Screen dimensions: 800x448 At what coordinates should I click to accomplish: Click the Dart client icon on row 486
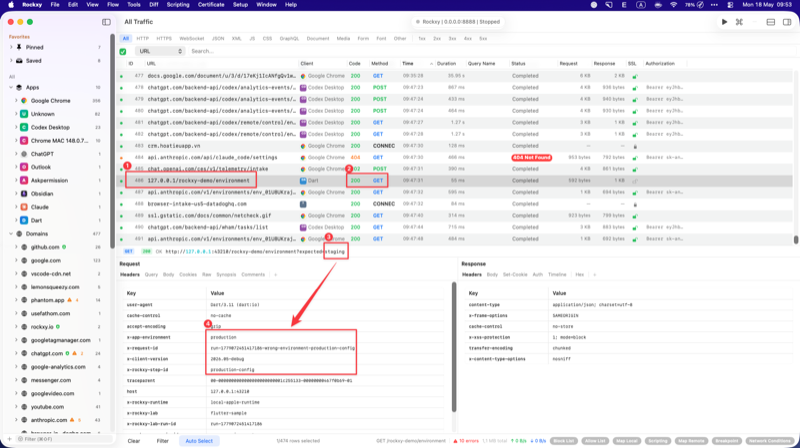(x=303, y=181)
